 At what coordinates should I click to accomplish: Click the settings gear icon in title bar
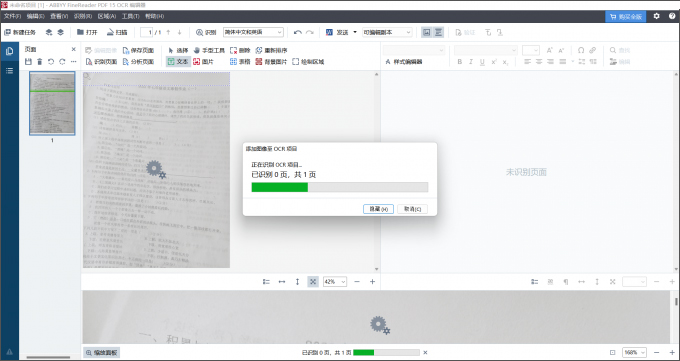pos(657,16)
